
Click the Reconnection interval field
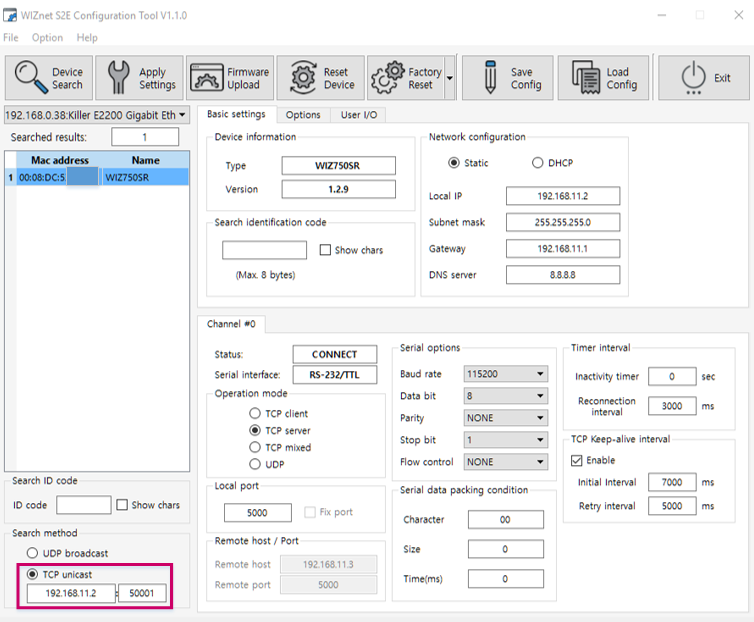pyautogui.click(x=672, y=406)
